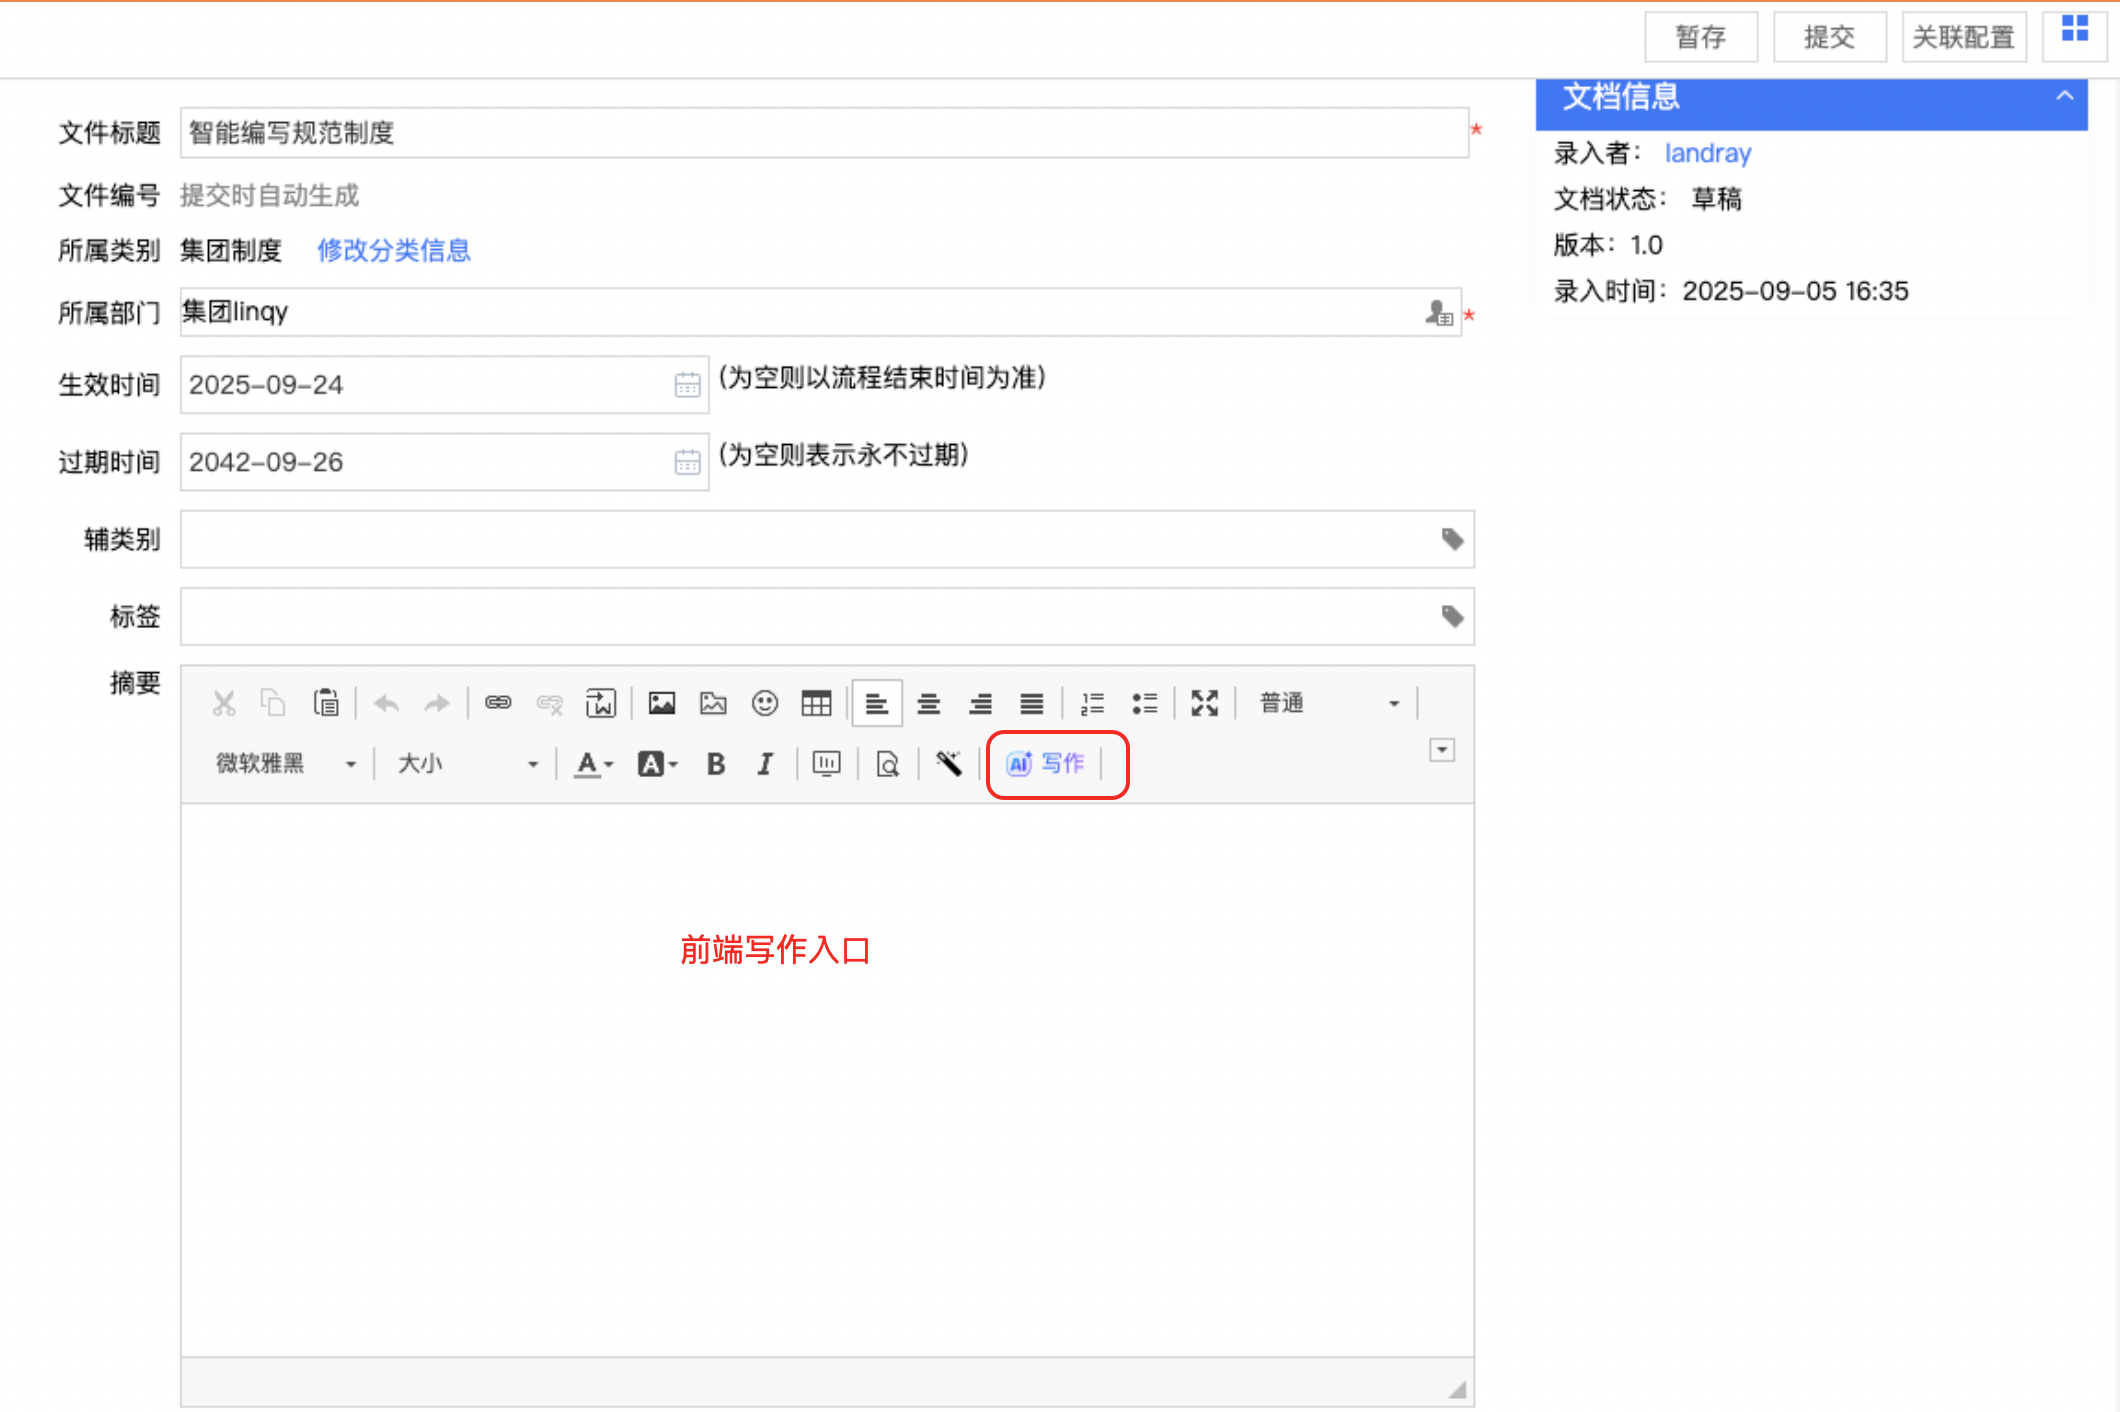Click the paste icon in toolbar
The image size is (2120, 1412).
tap(326, 704)
